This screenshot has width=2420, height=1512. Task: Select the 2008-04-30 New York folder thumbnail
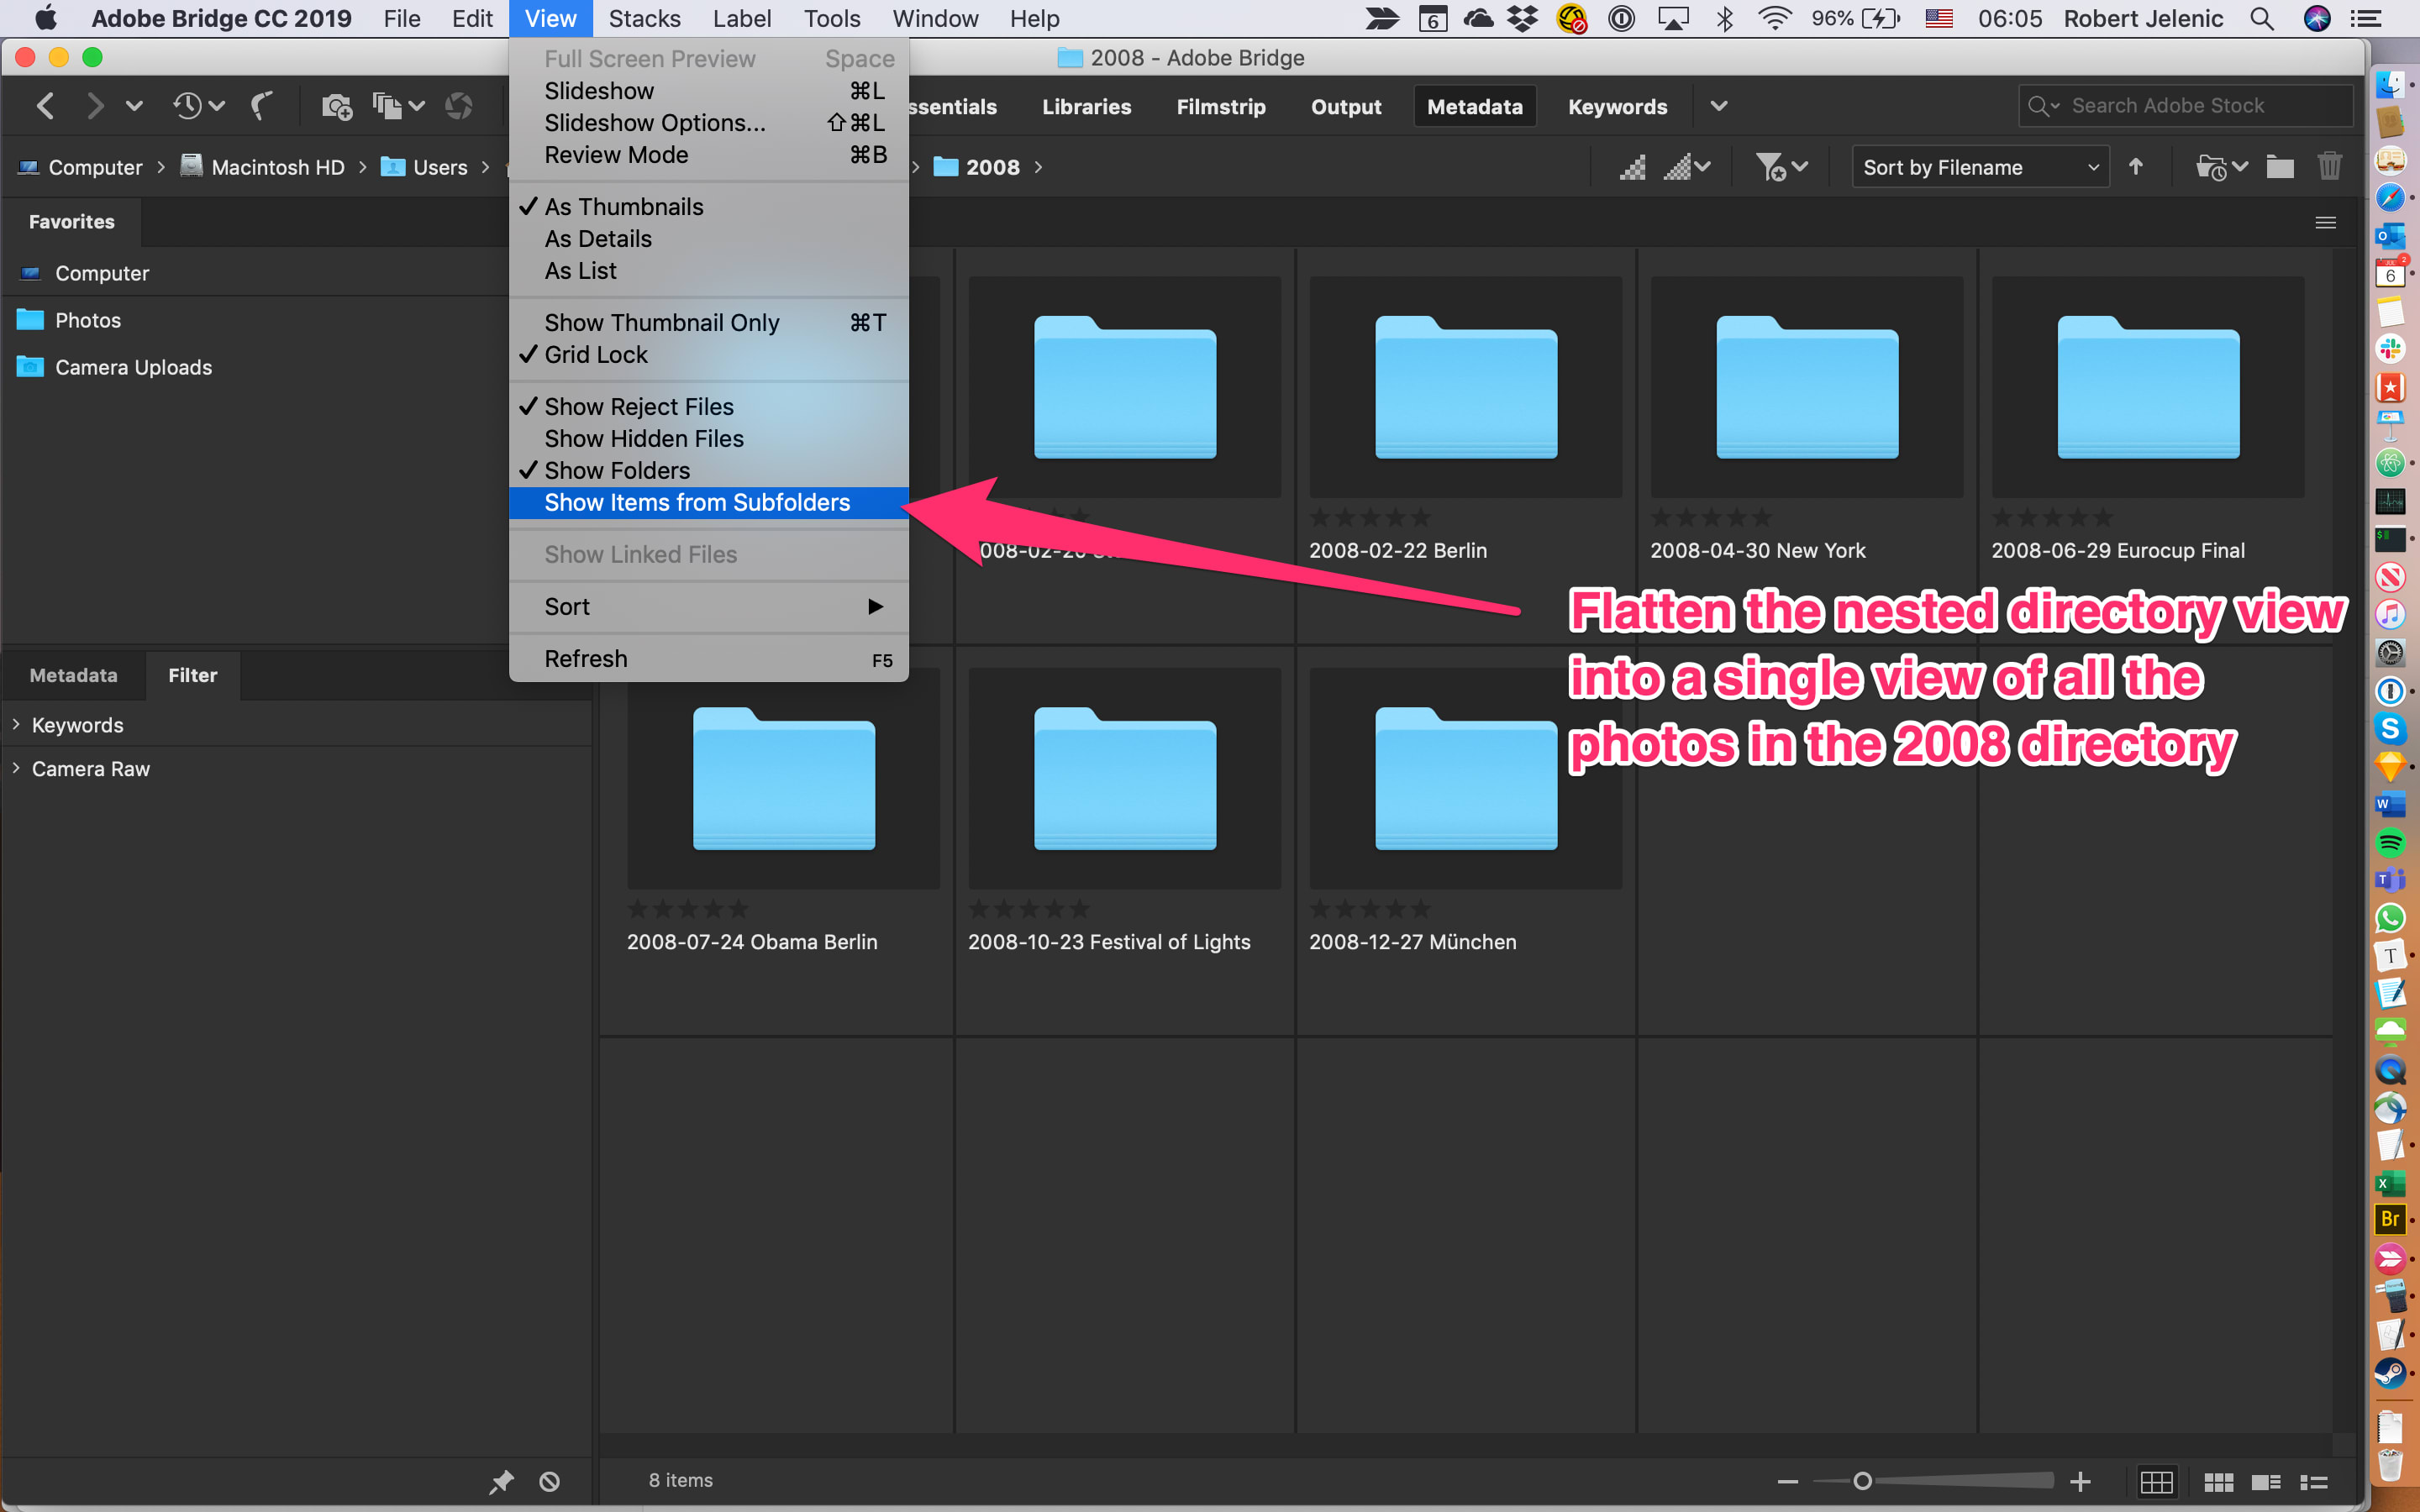1806,387
